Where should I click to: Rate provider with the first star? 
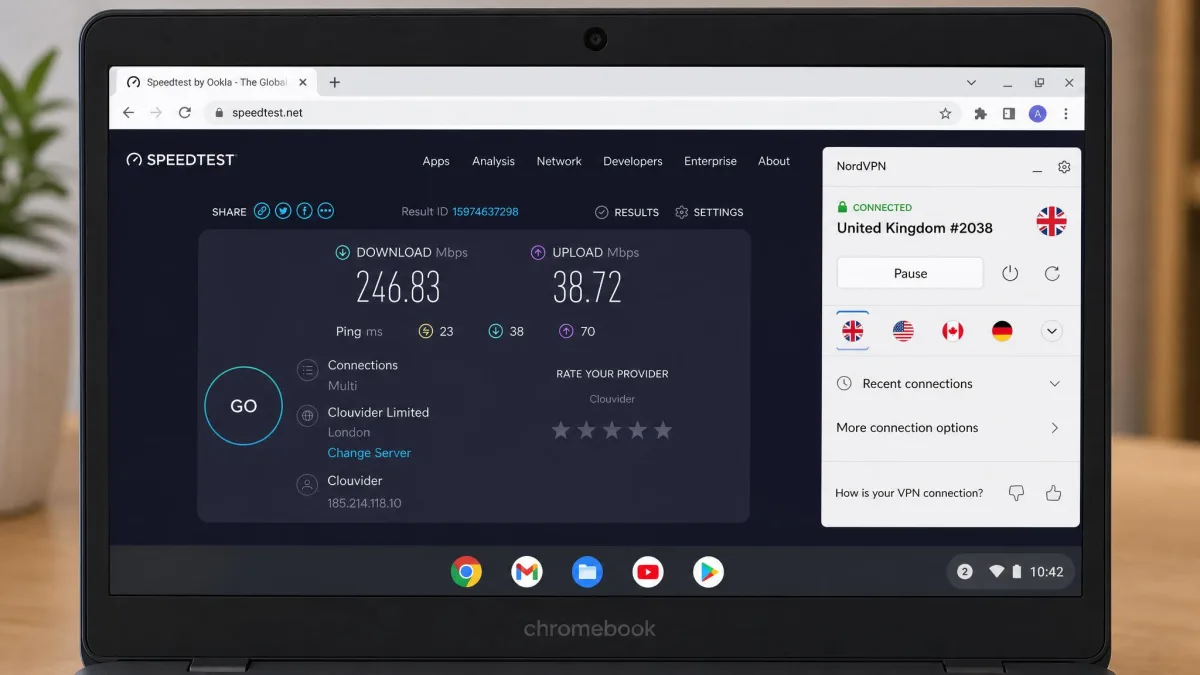(x=561, y=430)
